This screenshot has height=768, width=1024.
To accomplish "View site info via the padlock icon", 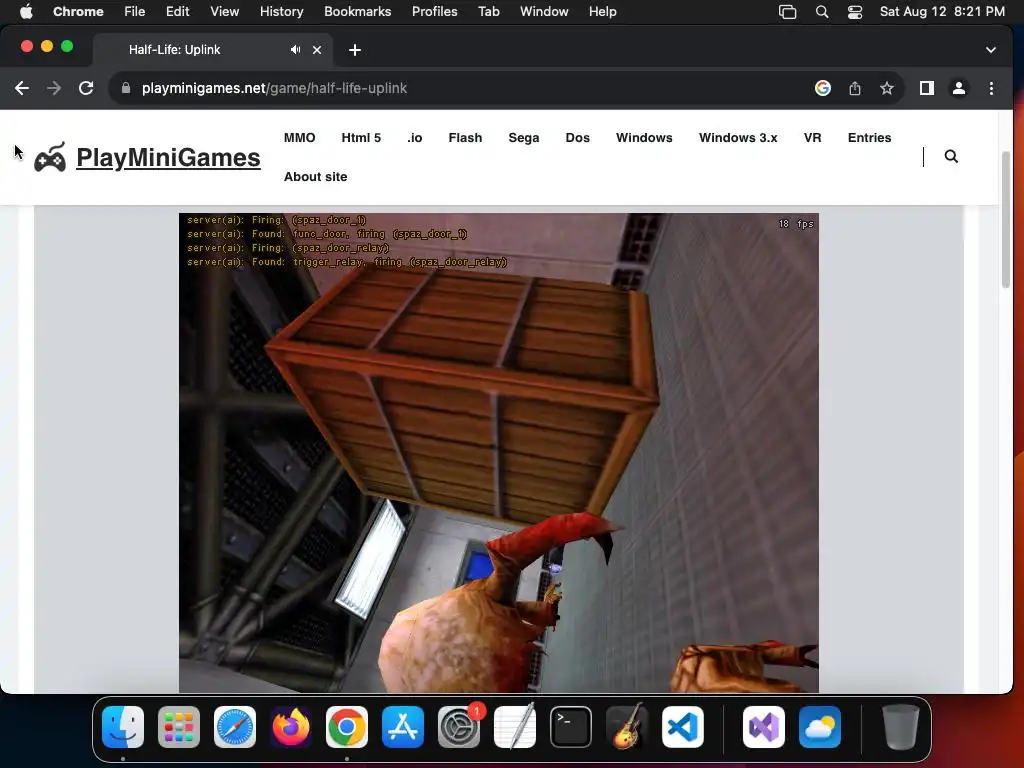I will point(126,88).
